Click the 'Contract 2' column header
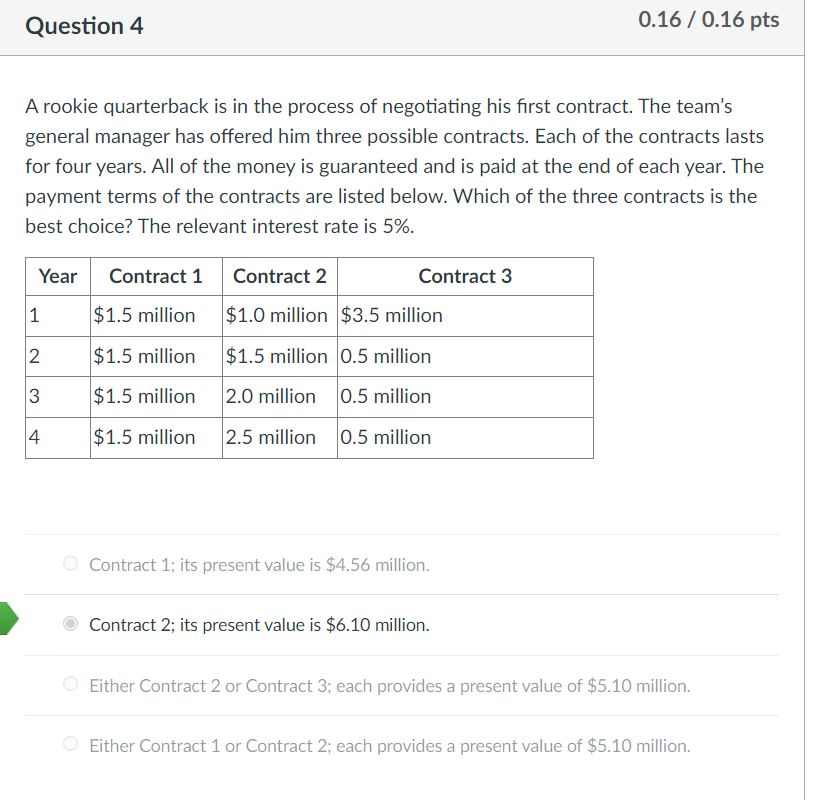Viewport: 822px width, 800px height. [279, 276]
